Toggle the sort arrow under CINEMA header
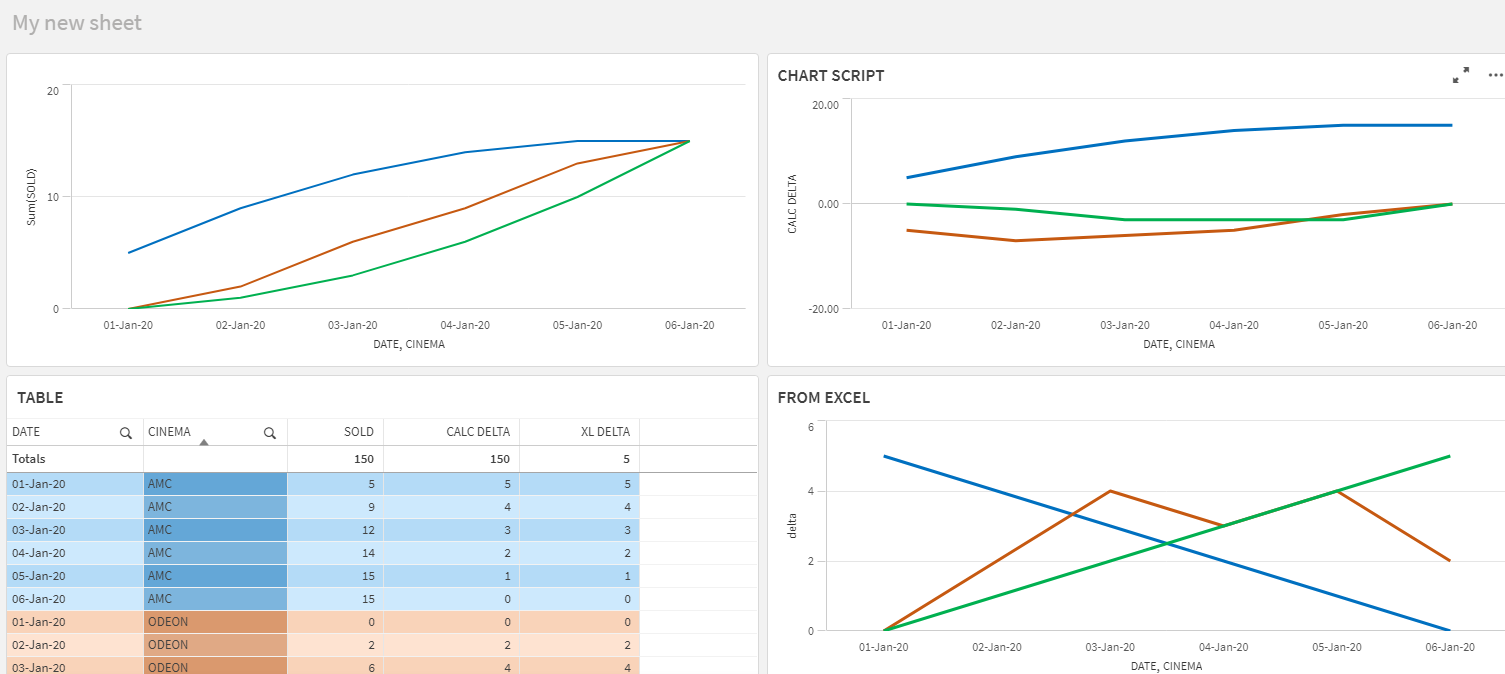 [204, 442]
